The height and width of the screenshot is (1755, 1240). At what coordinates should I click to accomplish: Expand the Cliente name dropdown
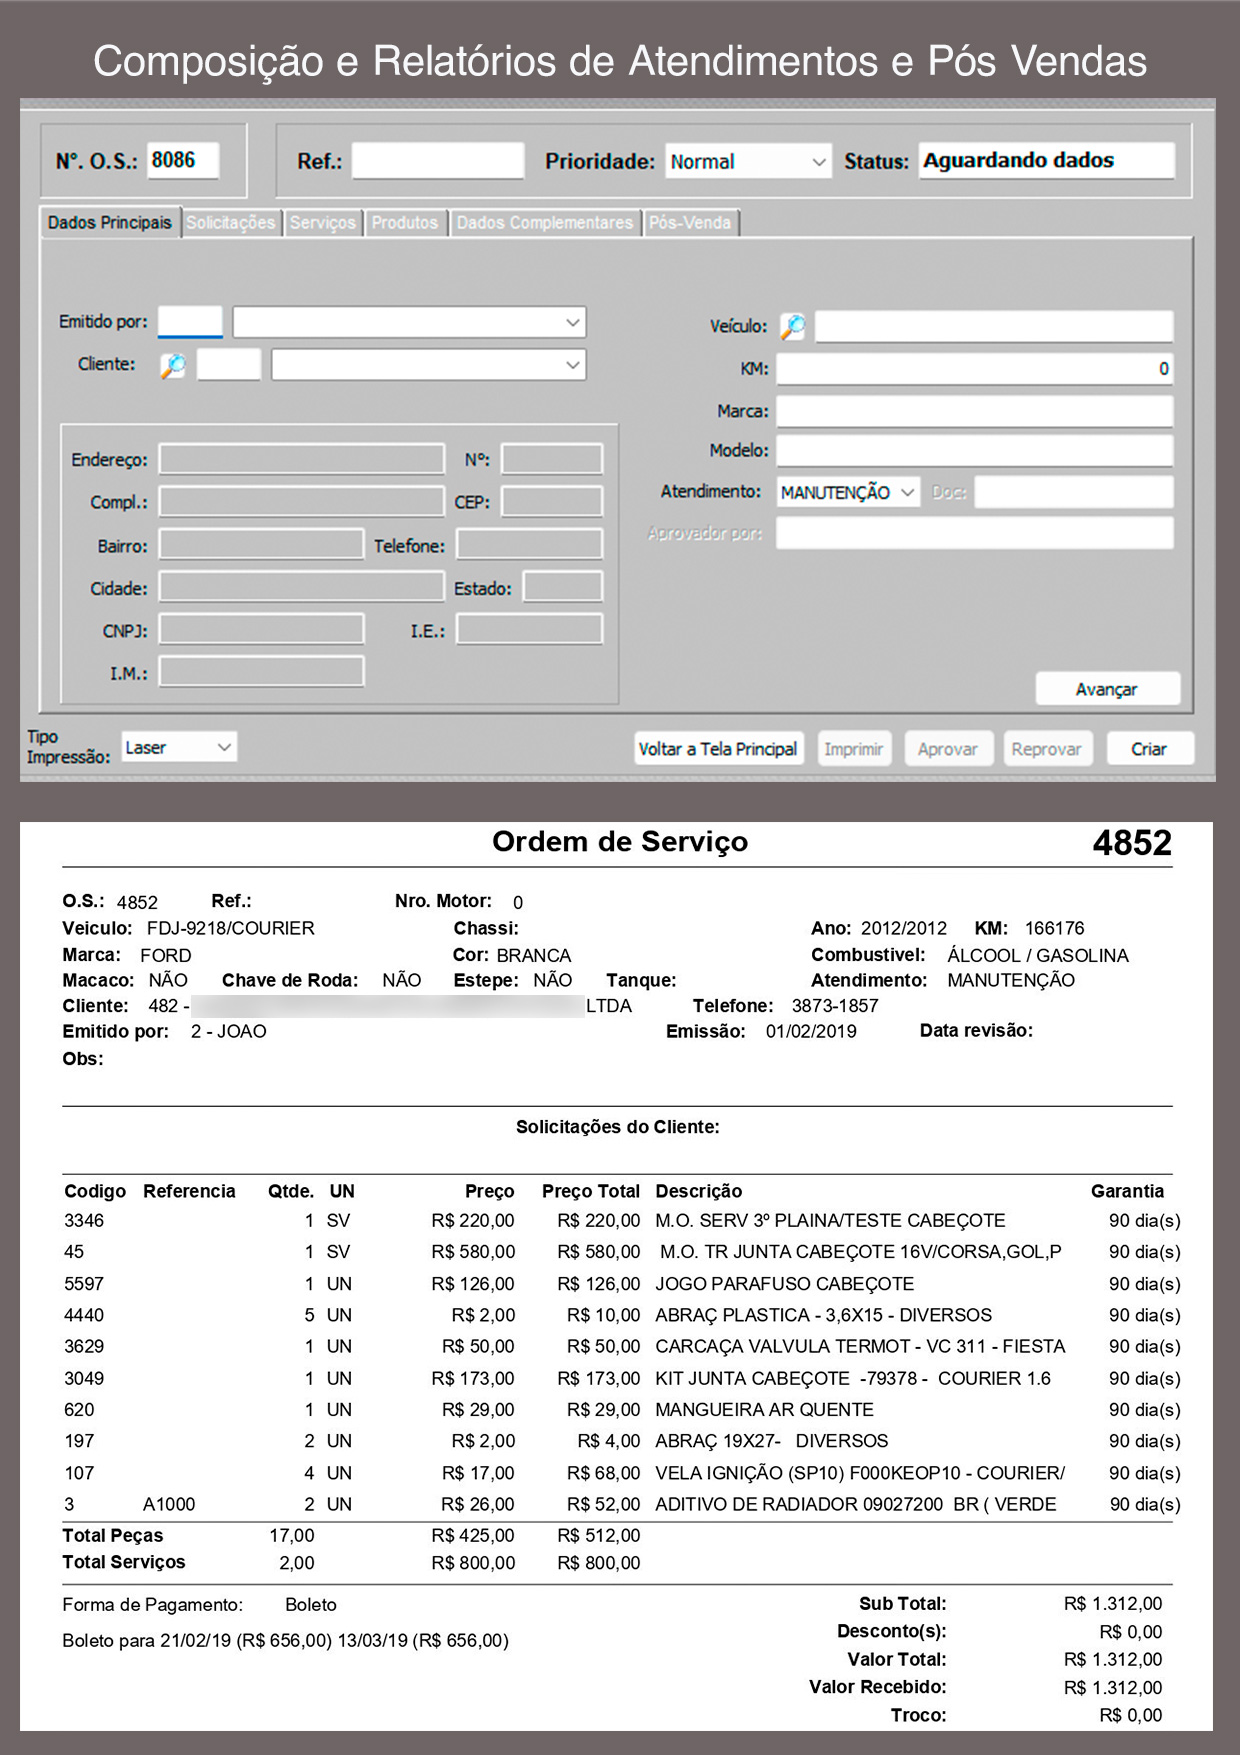coord(428,365)
